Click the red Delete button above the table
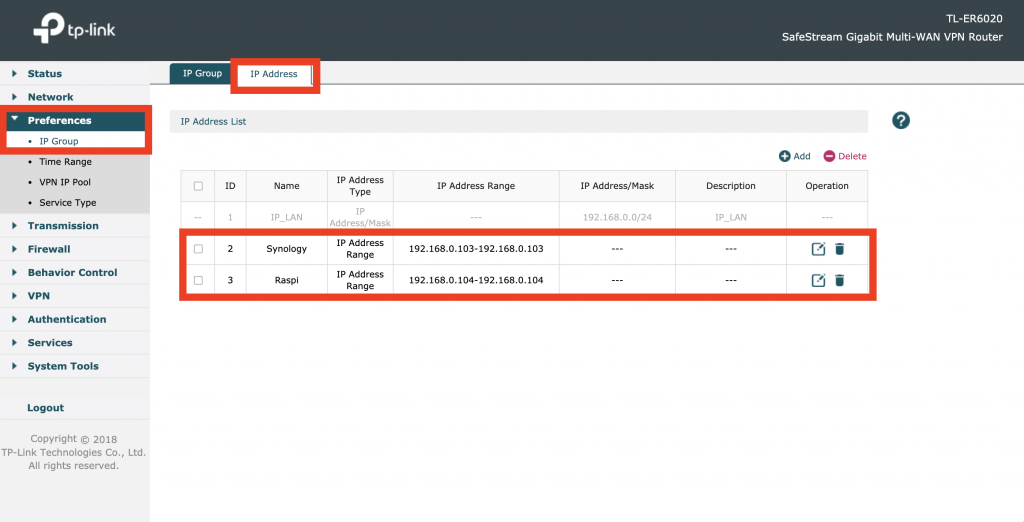Image resolution: width=1024 pixels, height=522 pixels. tap(845, 156)
